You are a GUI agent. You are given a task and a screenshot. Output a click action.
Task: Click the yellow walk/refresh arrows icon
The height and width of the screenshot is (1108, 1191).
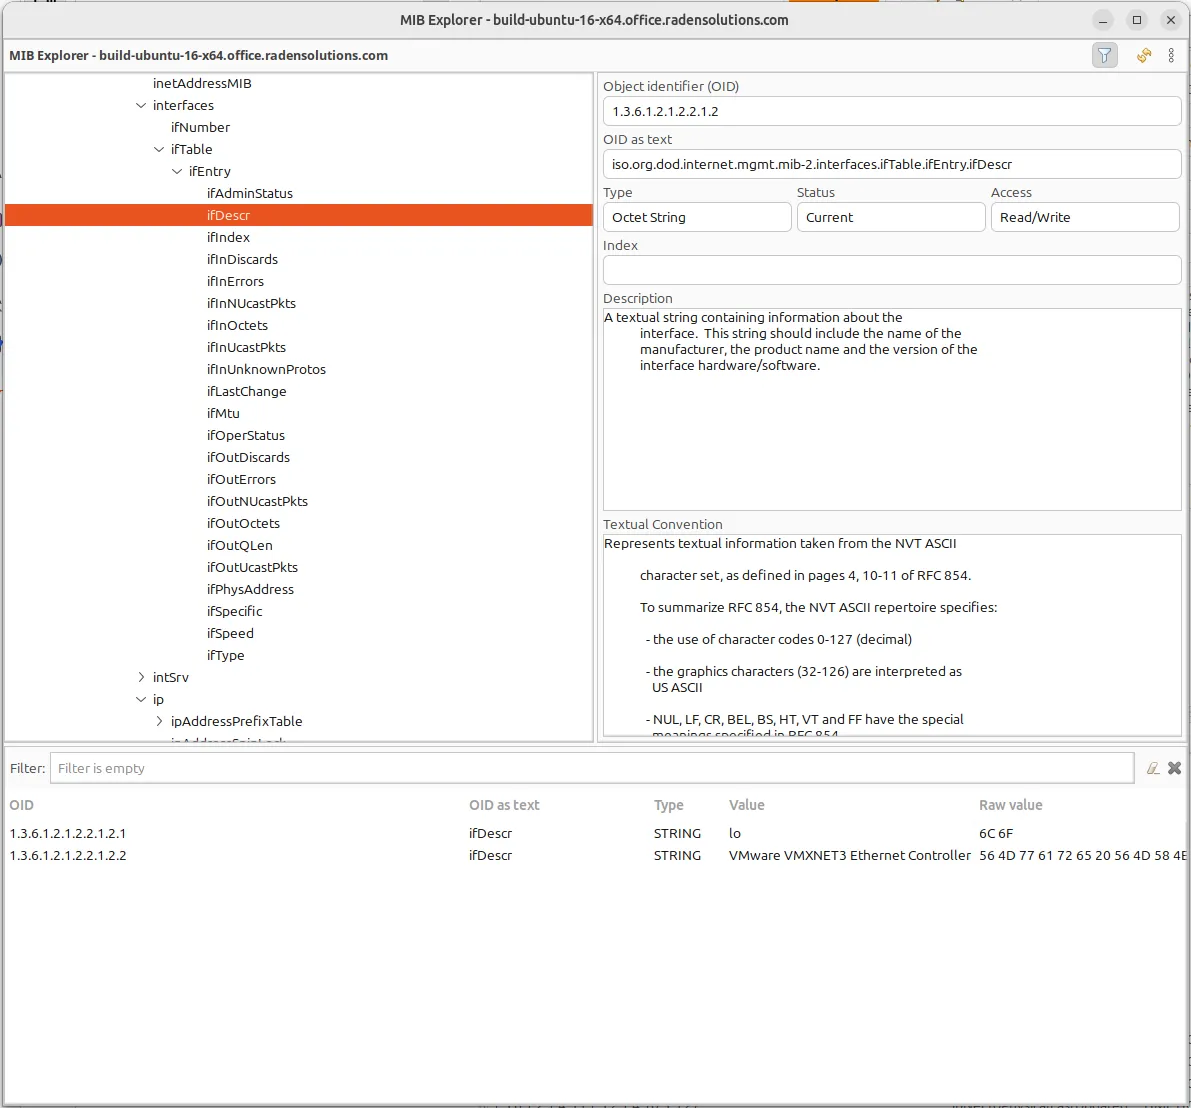[1143, 55]
